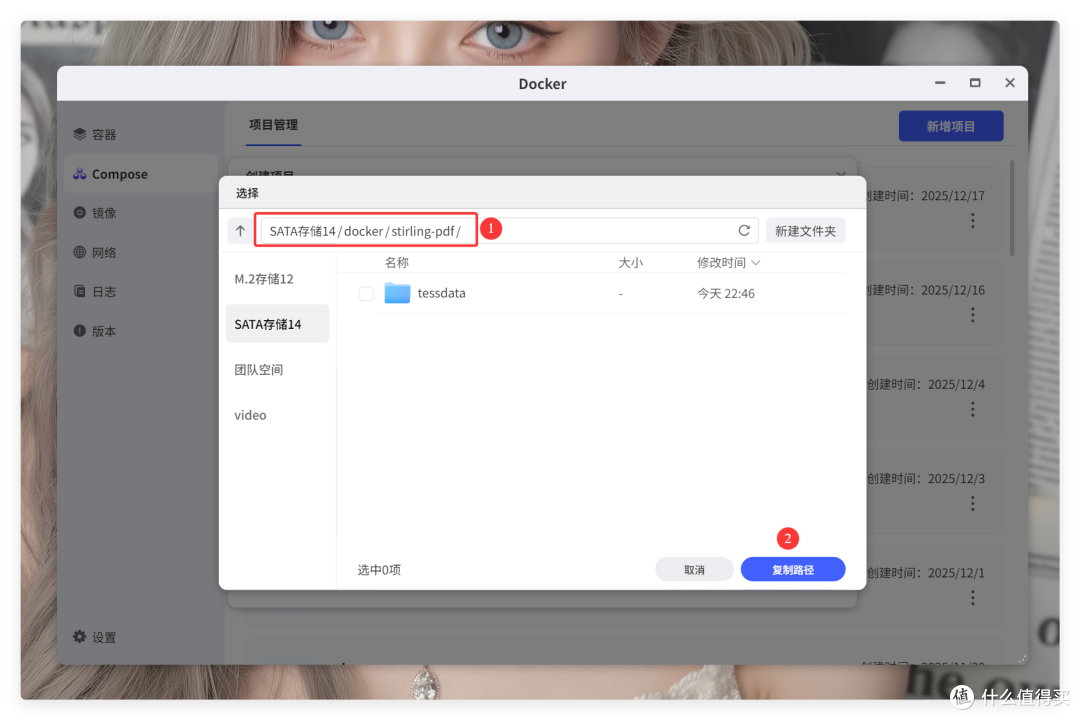Click the 新增项目 button
Image resolution: width=1080 pixels, height=720 pixels.
951,126
